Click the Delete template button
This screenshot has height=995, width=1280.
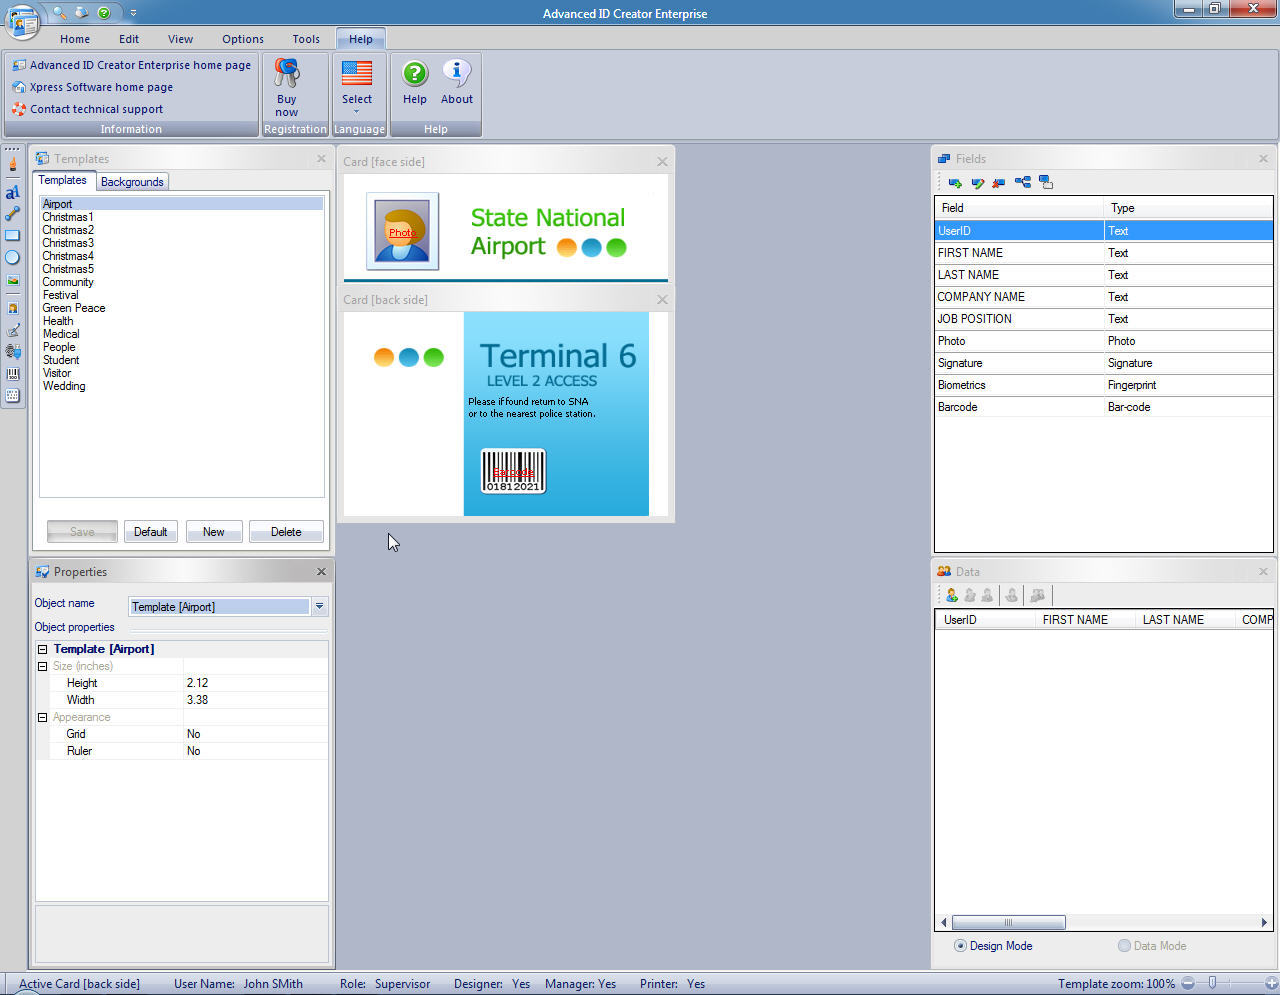(x=286, y=532)
